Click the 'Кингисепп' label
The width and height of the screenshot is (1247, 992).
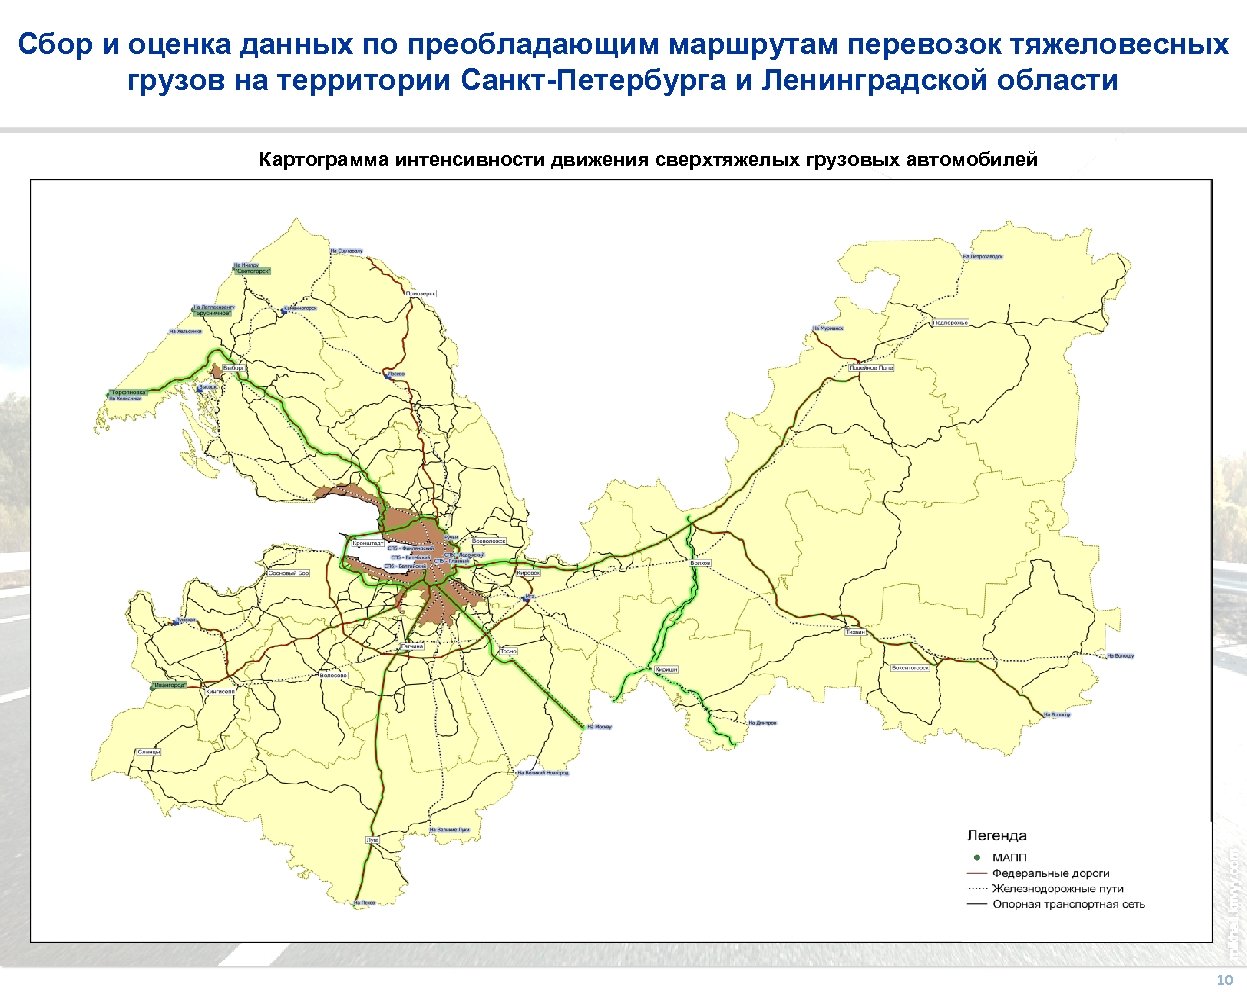coord(219,690)
